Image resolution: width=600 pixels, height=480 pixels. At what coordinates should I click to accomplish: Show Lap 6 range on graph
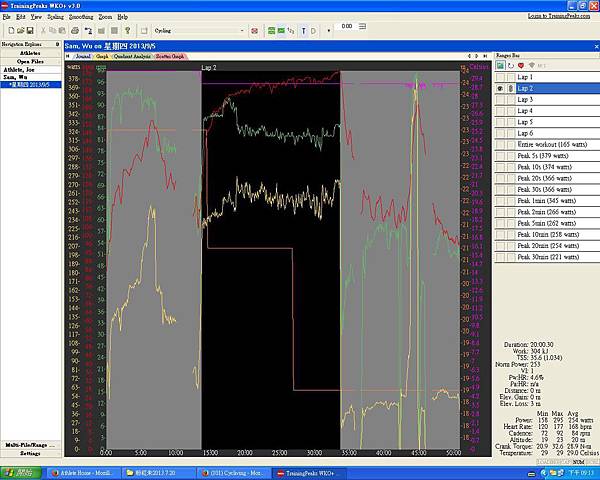[x=500, y=134]
